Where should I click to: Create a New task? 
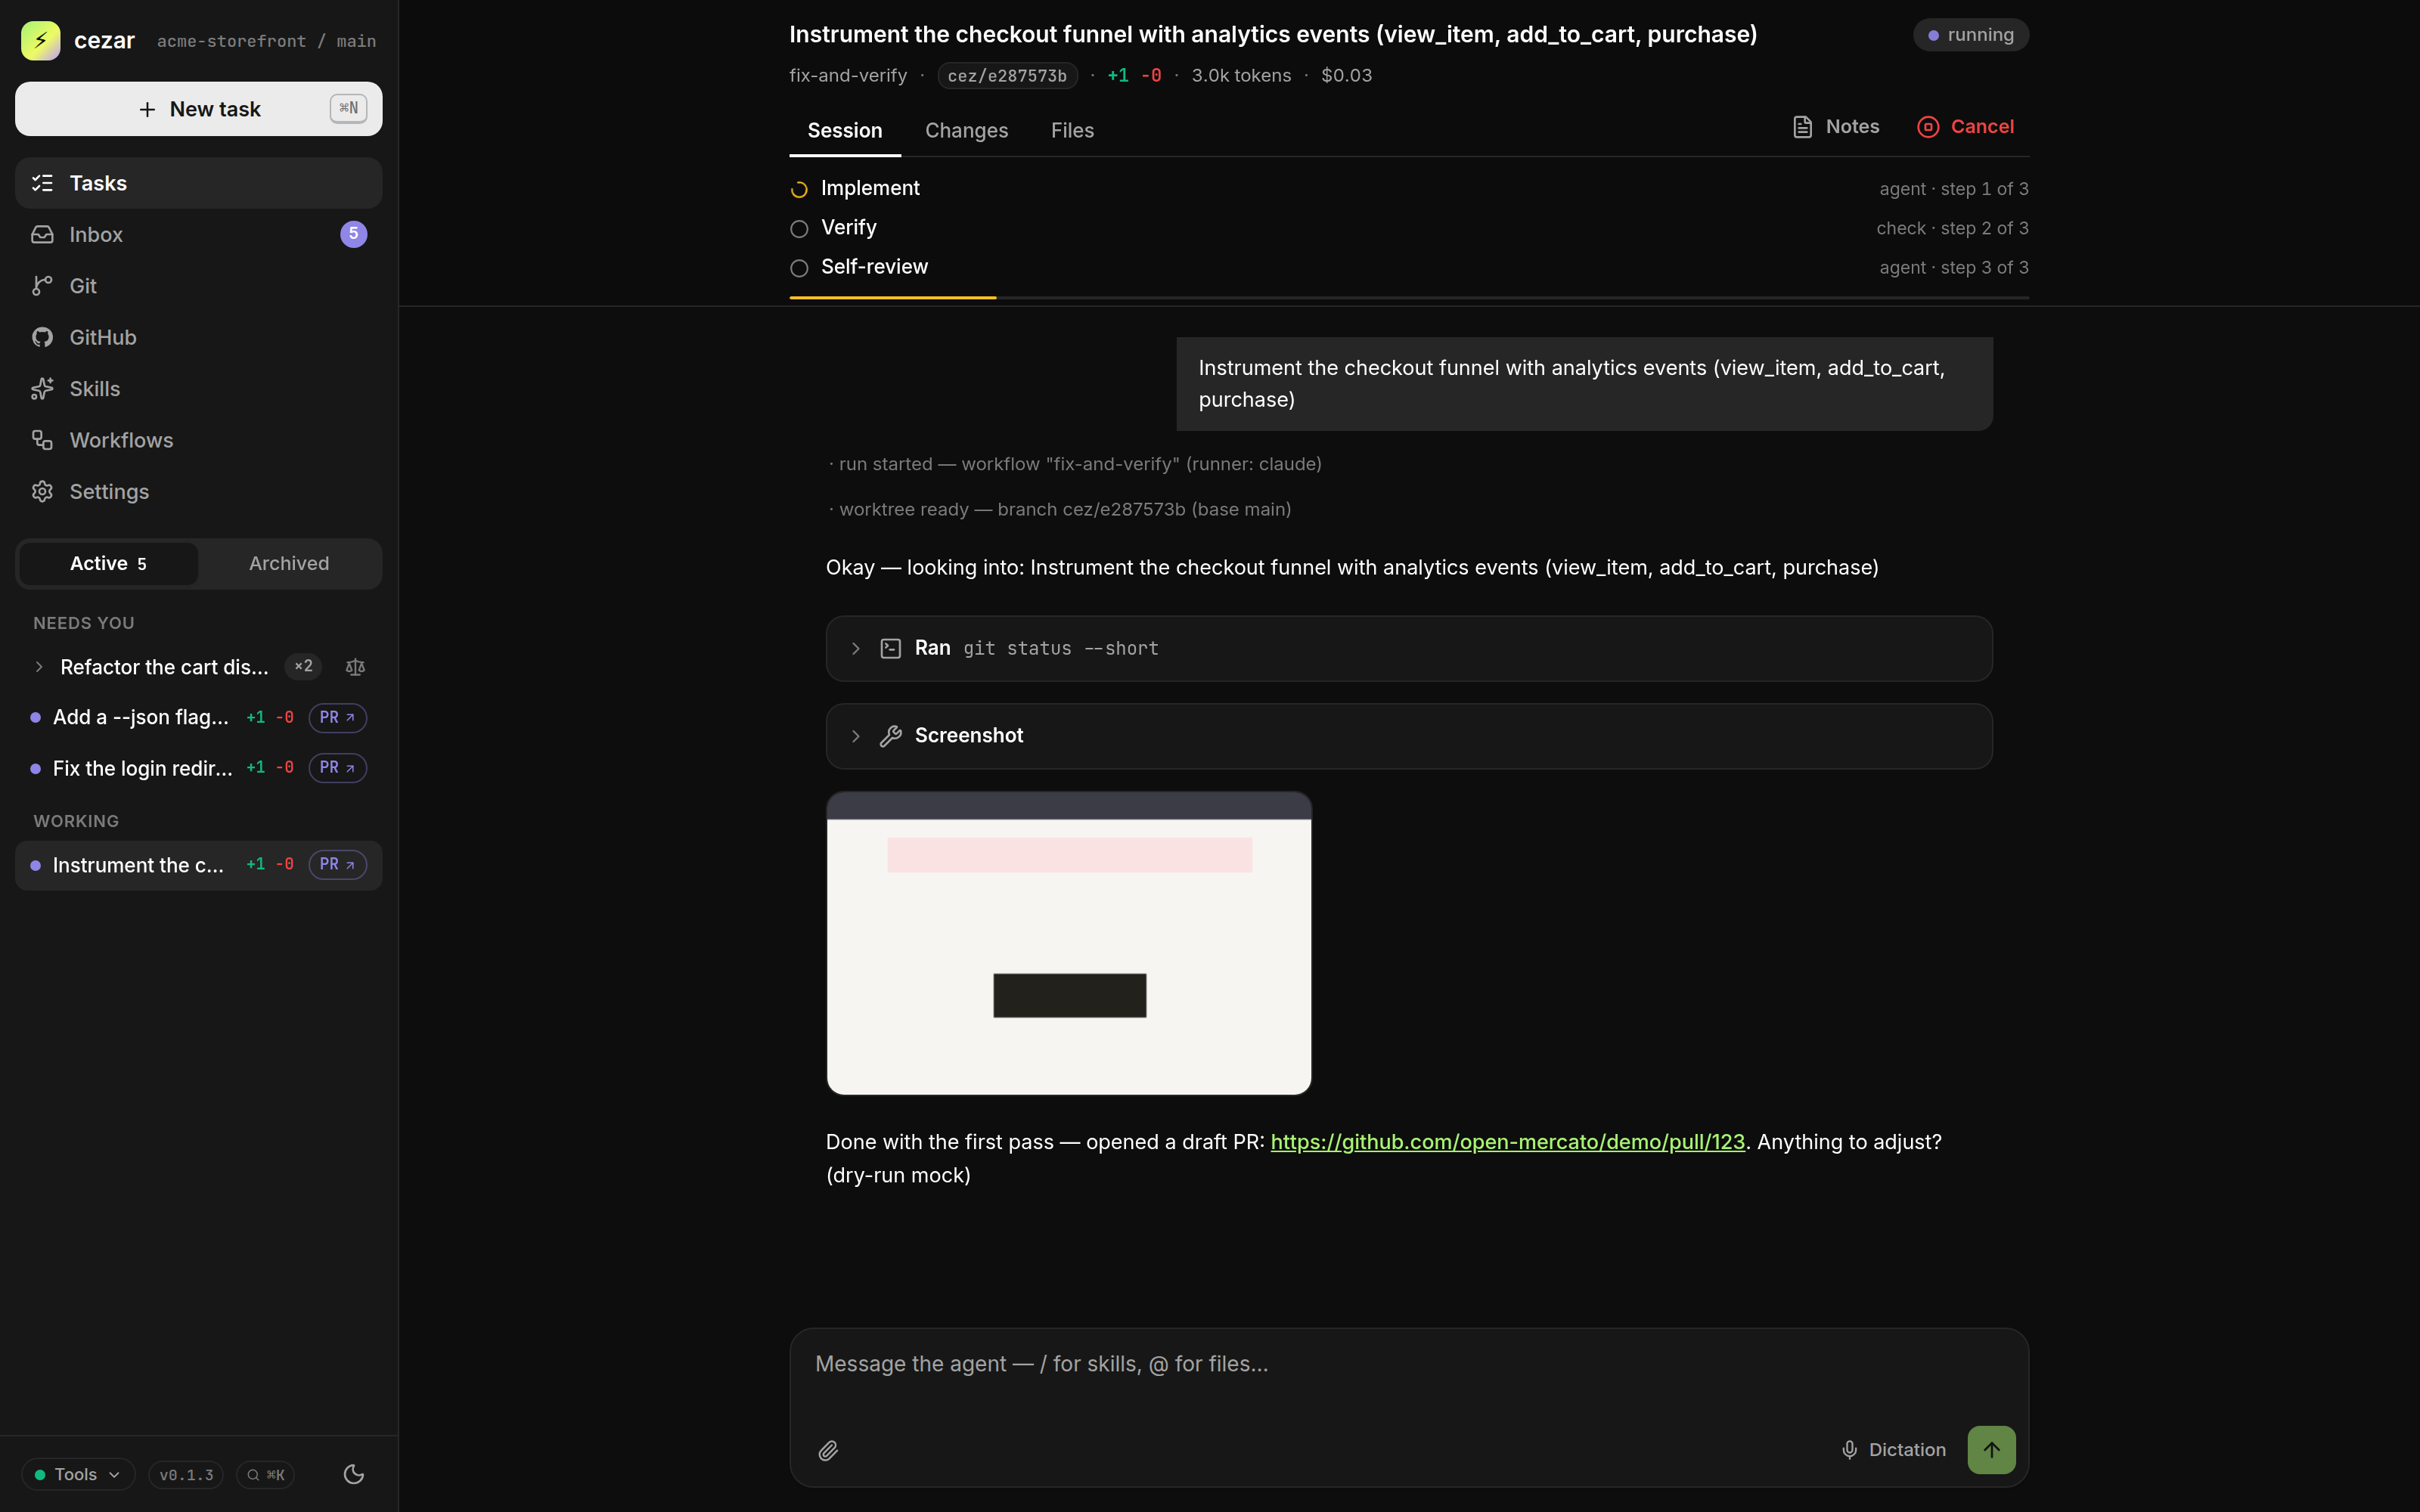tap(198, 109)
